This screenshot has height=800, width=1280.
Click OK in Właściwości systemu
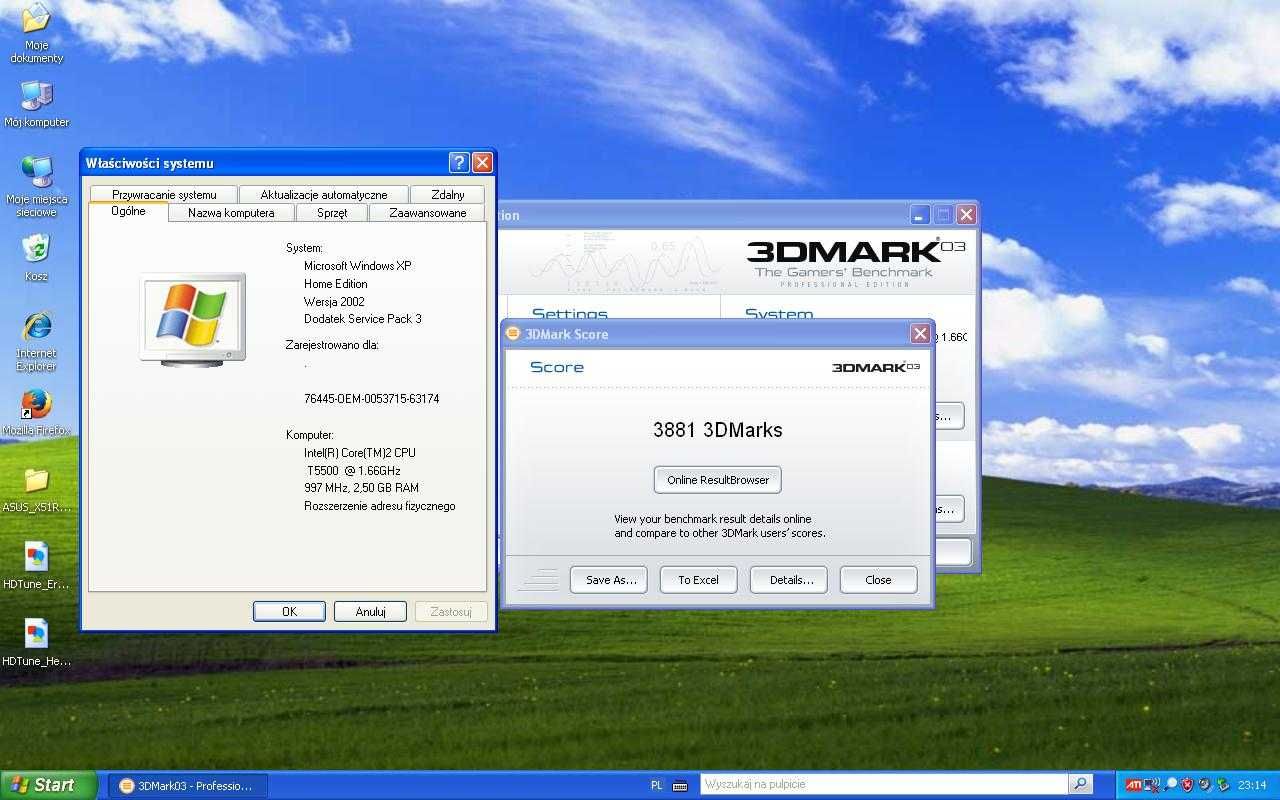click(289, 611)
